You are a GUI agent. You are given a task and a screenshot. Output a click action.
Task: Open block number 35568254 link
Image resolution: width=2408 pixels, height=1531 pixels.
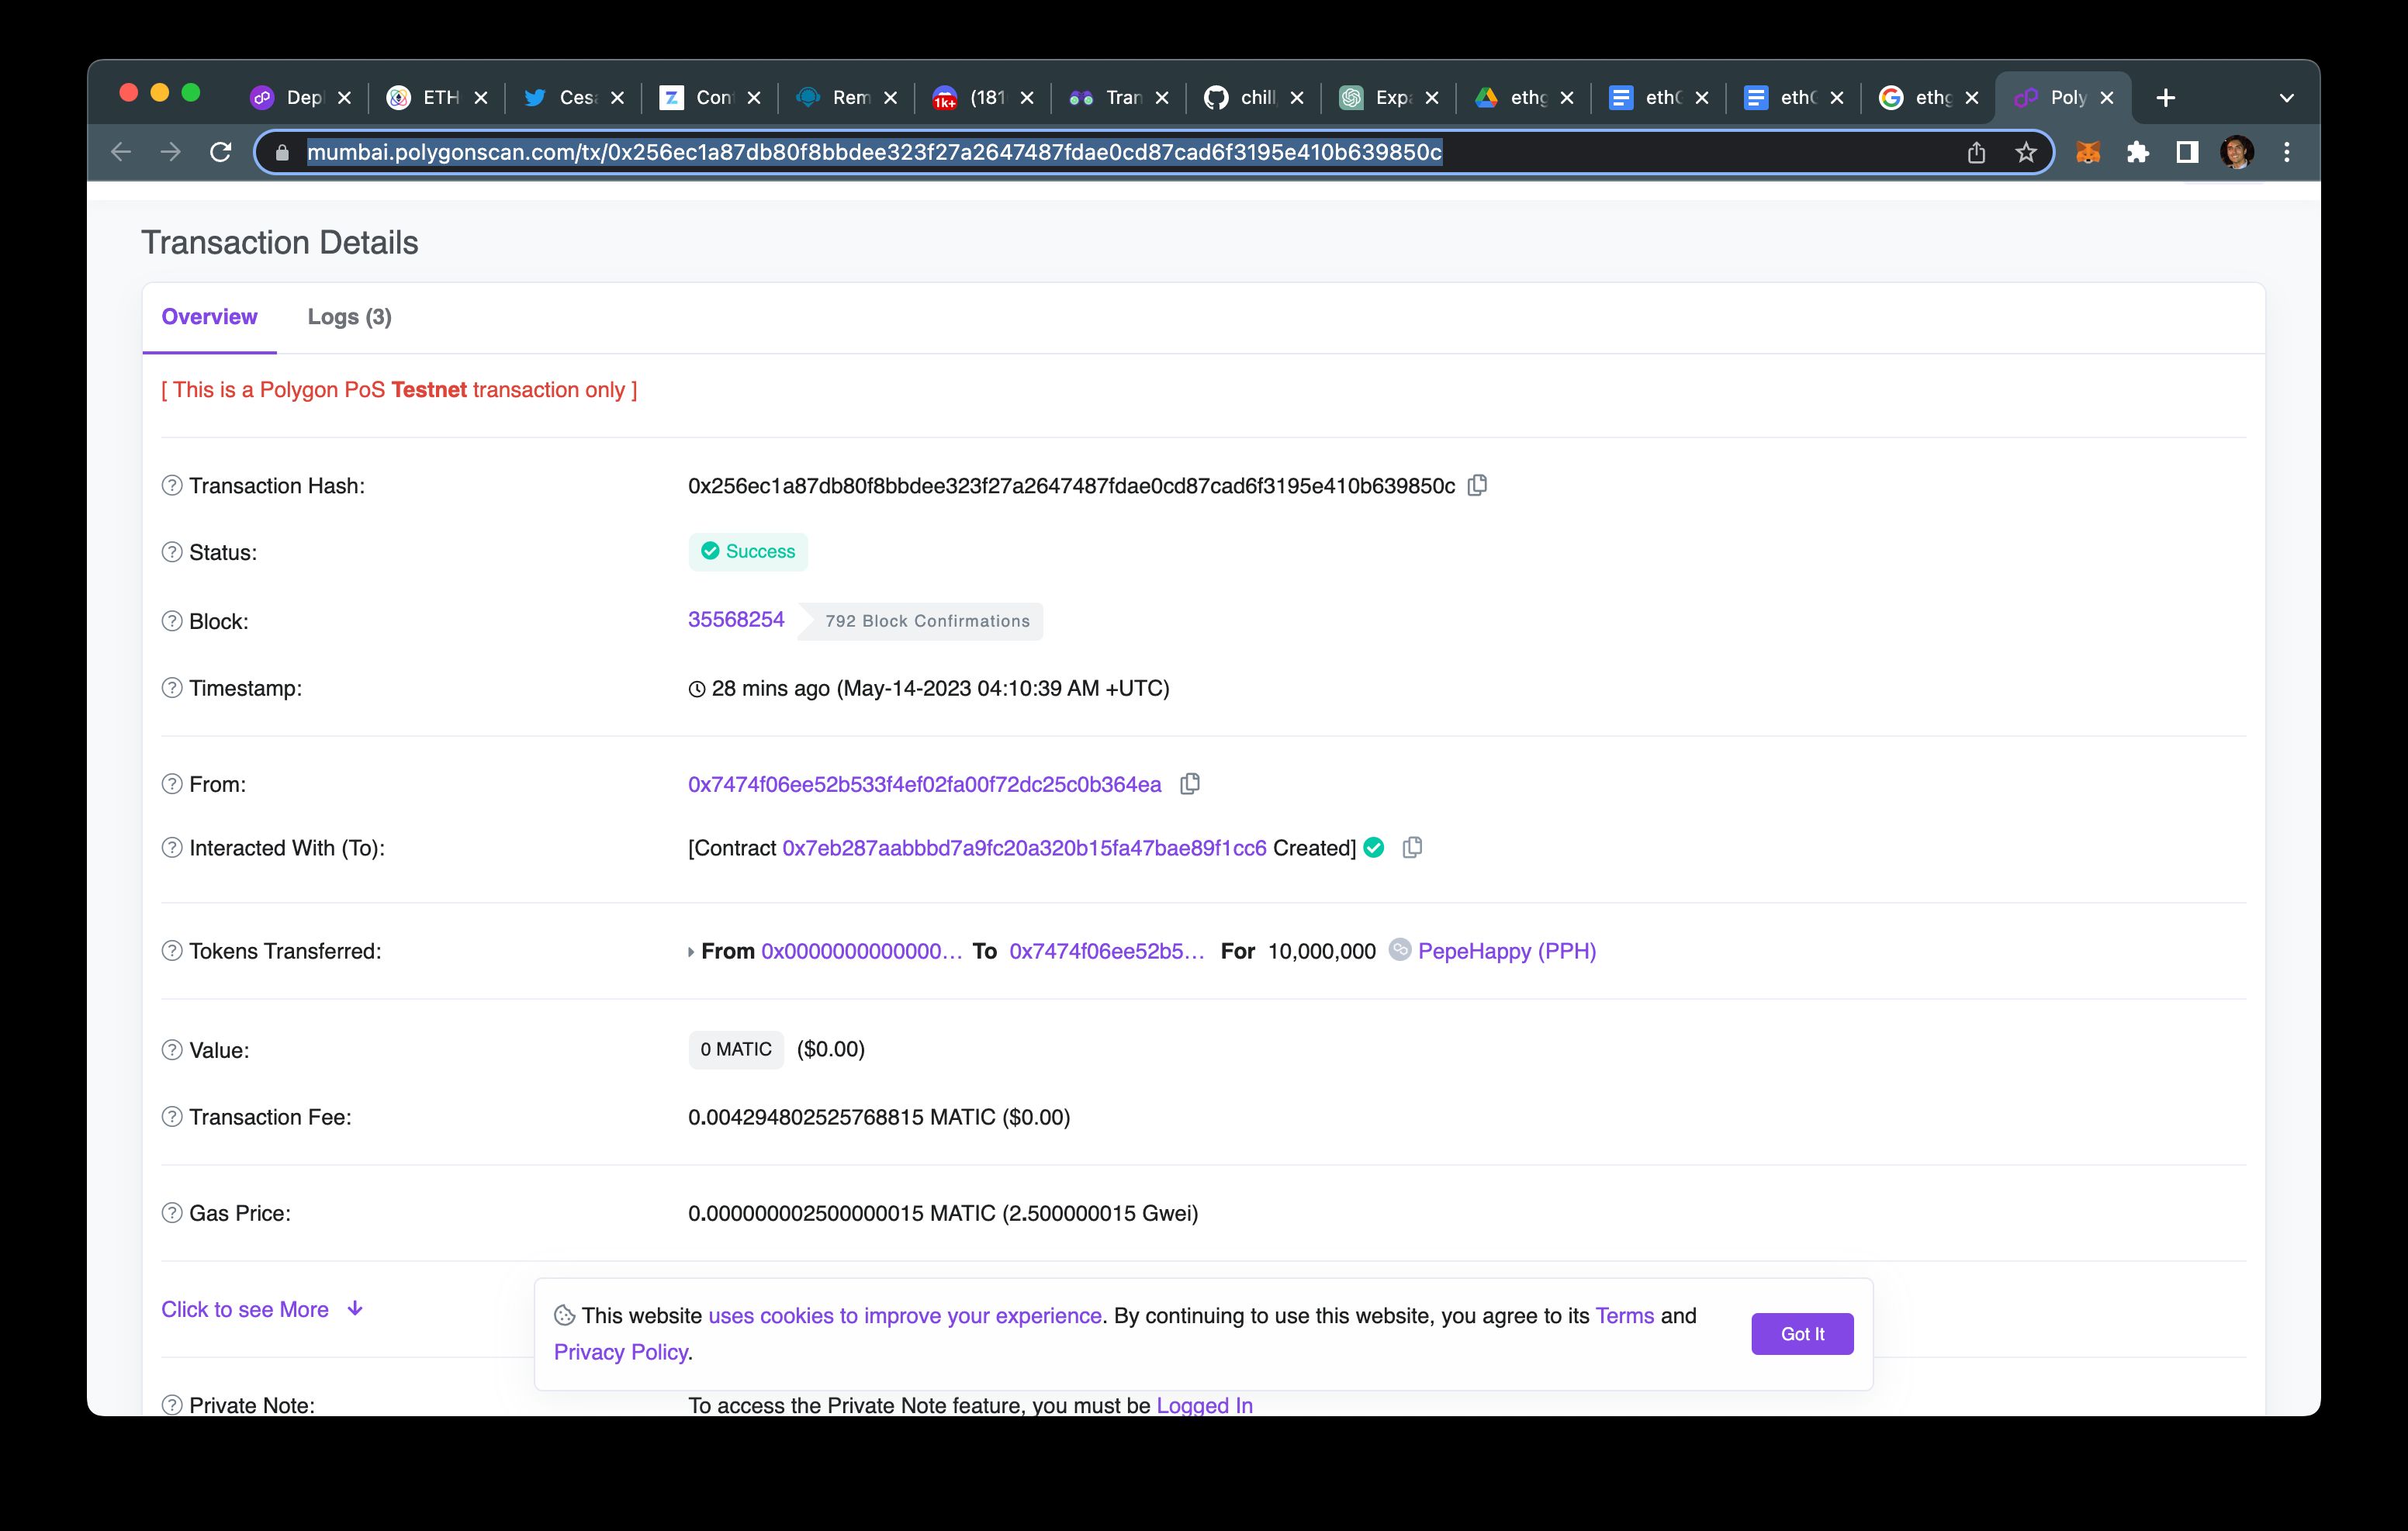[735, 619]
